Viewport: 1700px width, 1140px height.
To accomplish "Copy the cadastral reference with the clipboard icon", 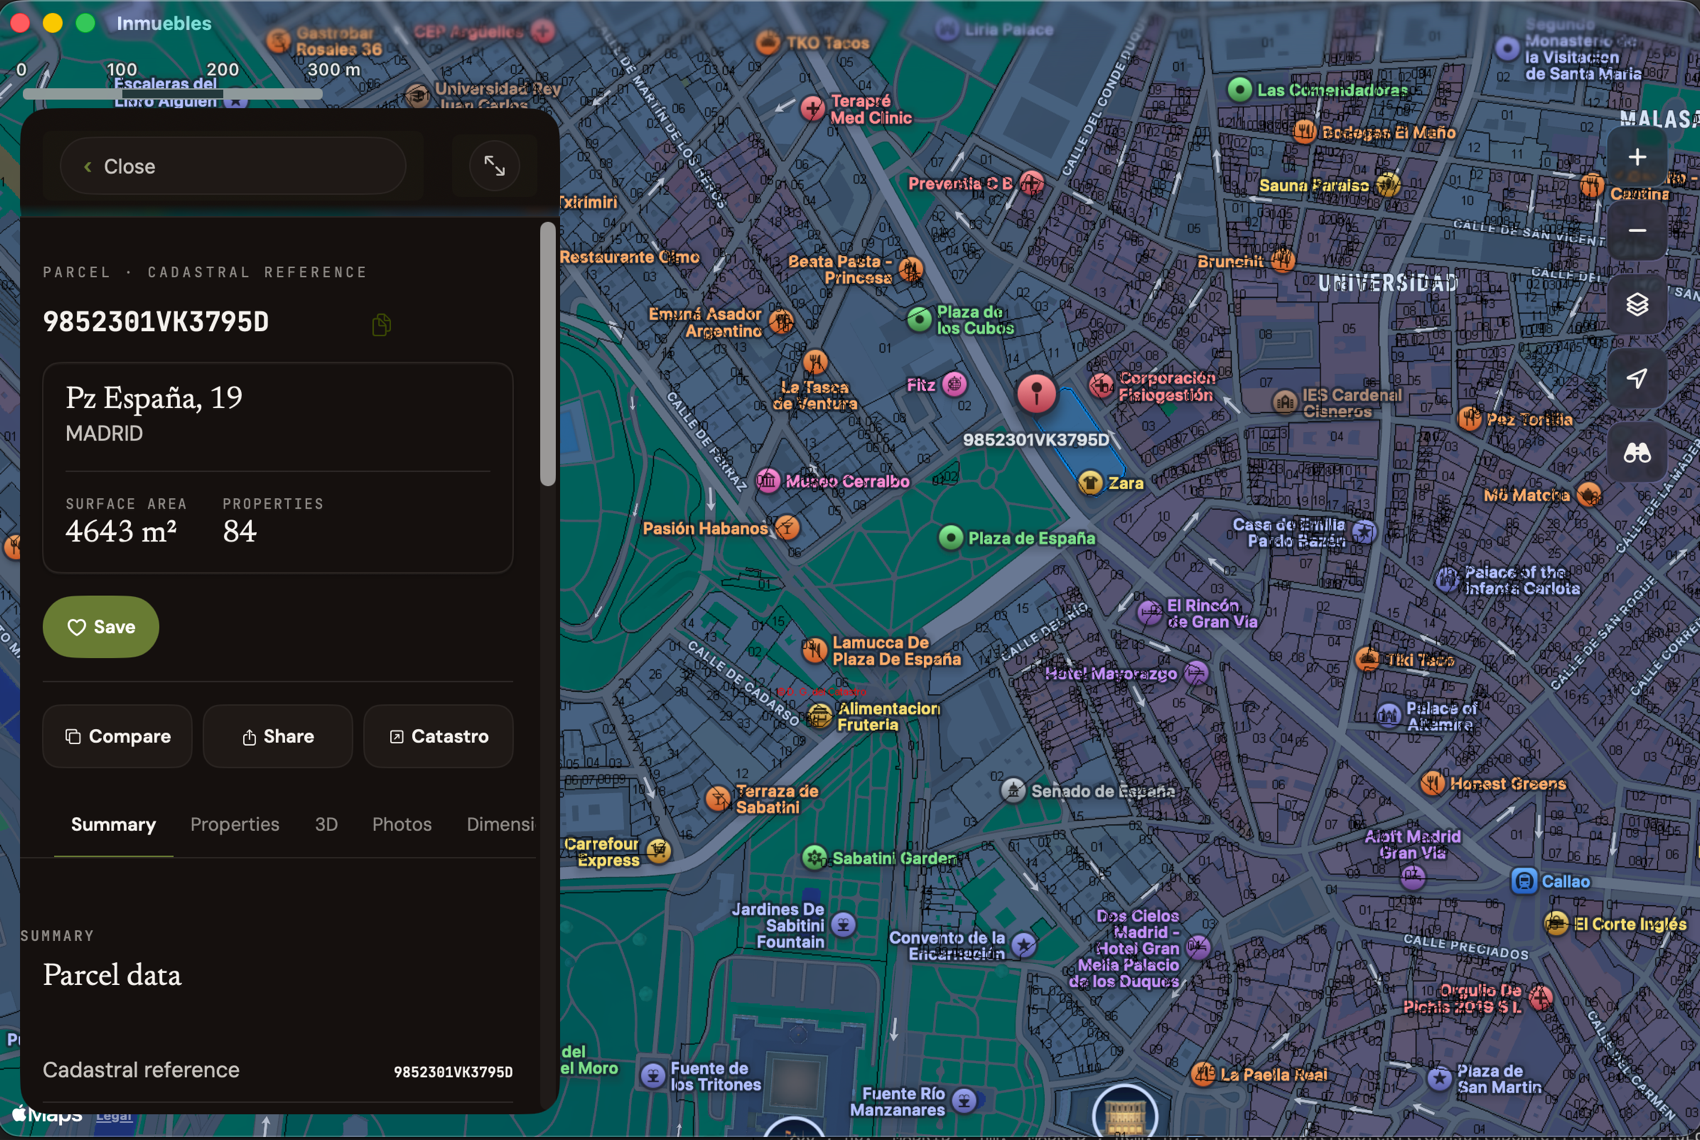I will coord(381,324).
